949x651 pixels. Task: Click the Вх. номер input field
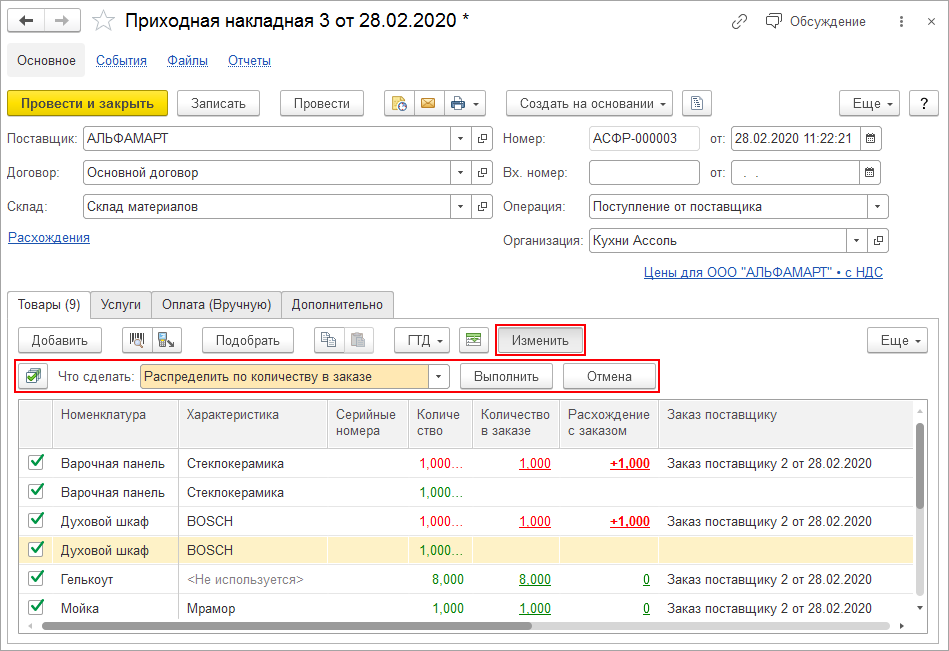coord(645,172)
